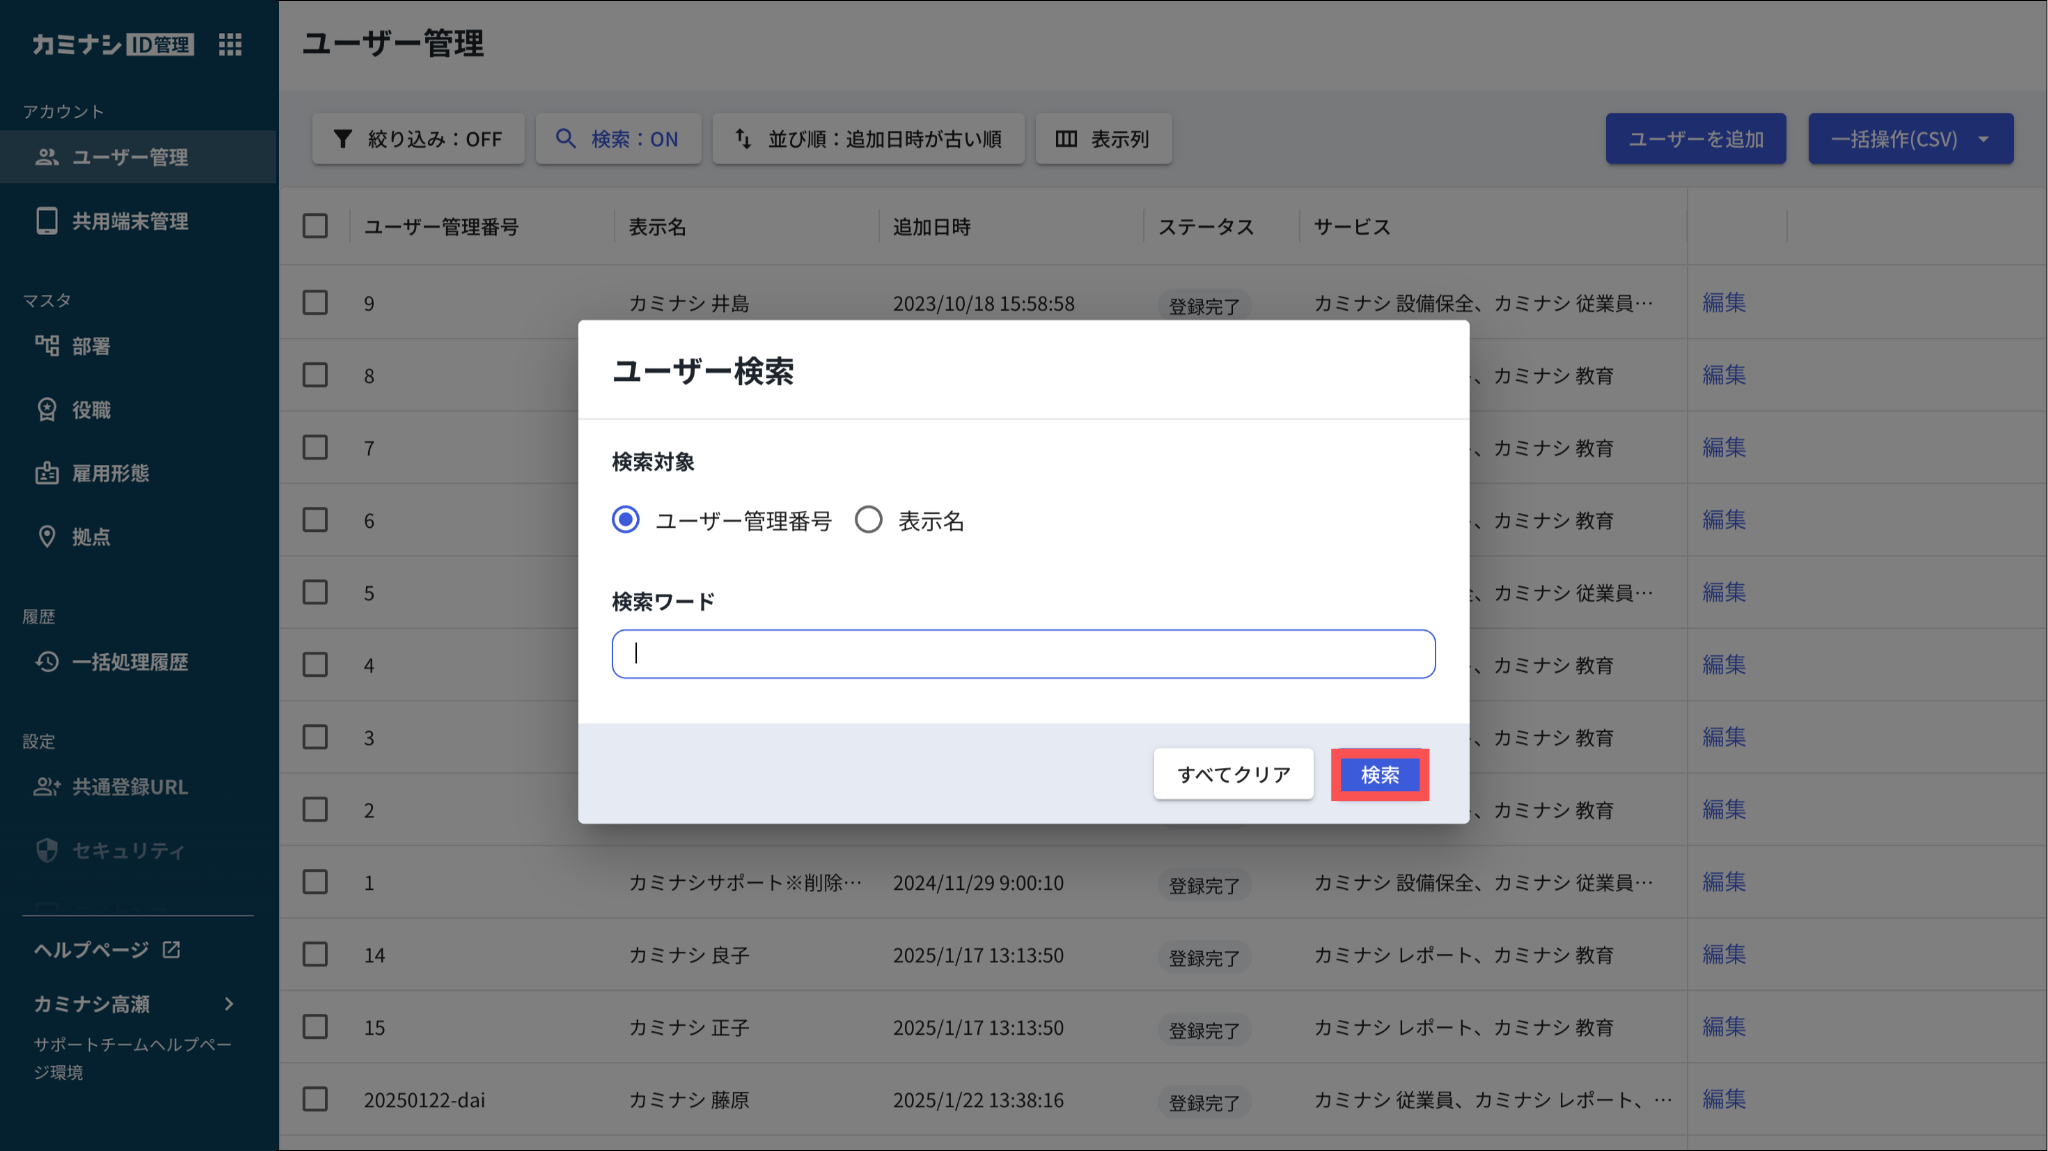Select the 表示名 radio button

point(869,520)
